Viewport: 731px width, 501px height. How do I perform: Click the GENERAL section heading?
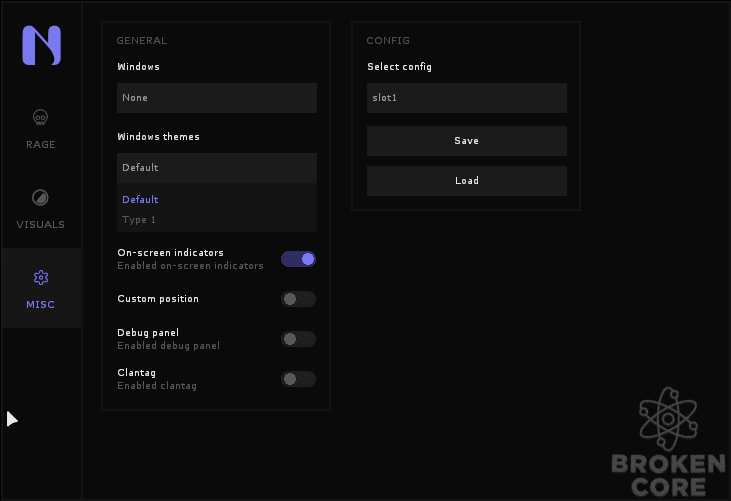(x=142, y=41)
